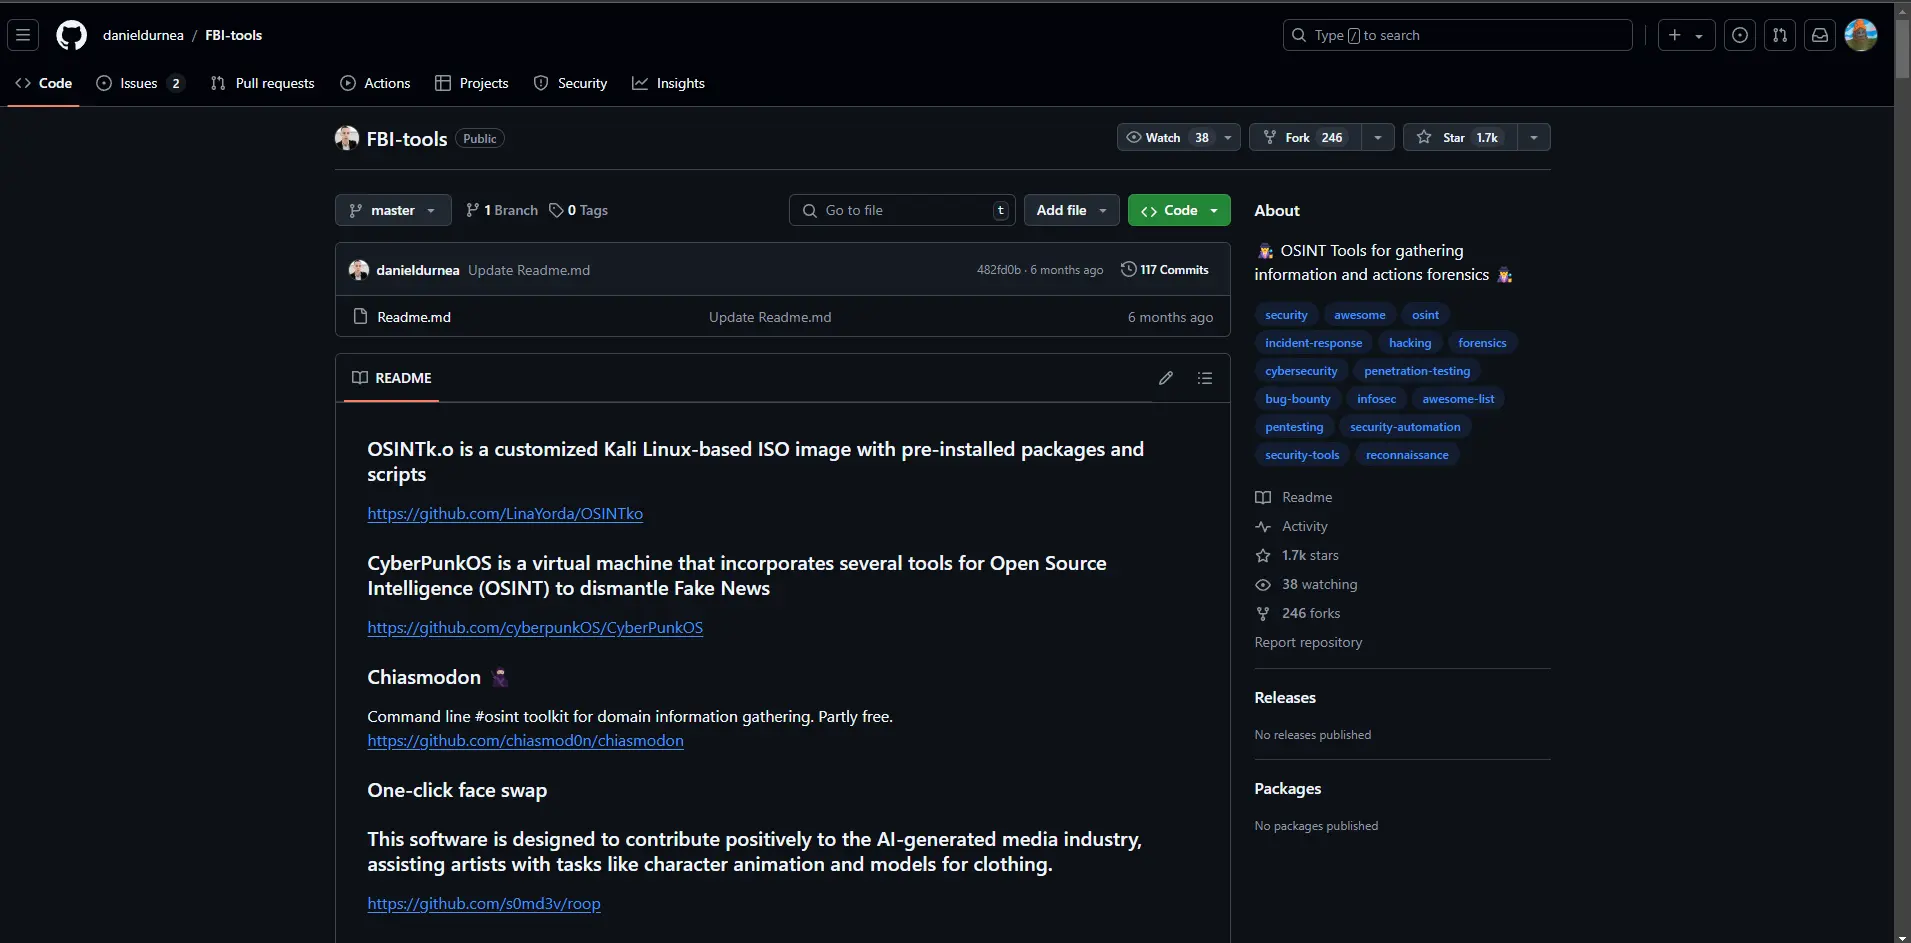The height and width of the screenshot is (943, 1911).
Task: Click danieldurnea avatar in commit row
Action: tap(359, 270)
